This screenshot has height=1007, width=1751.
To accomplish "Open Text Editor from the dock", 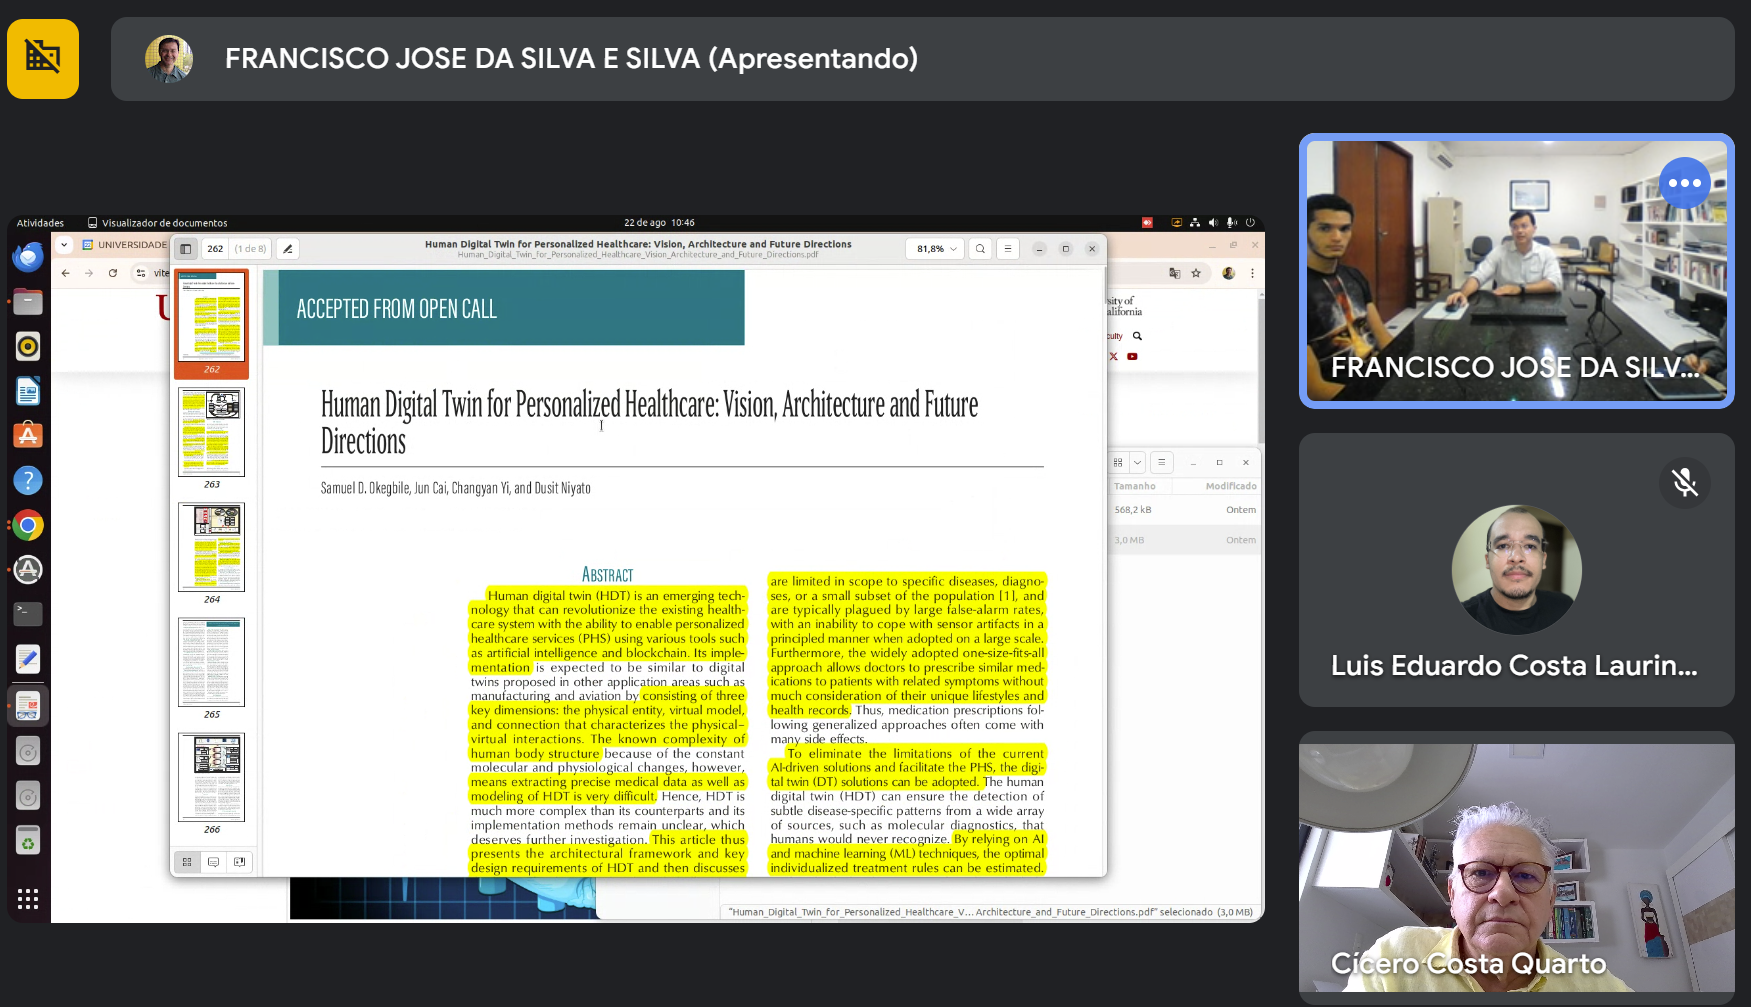I will coord(28,659).
